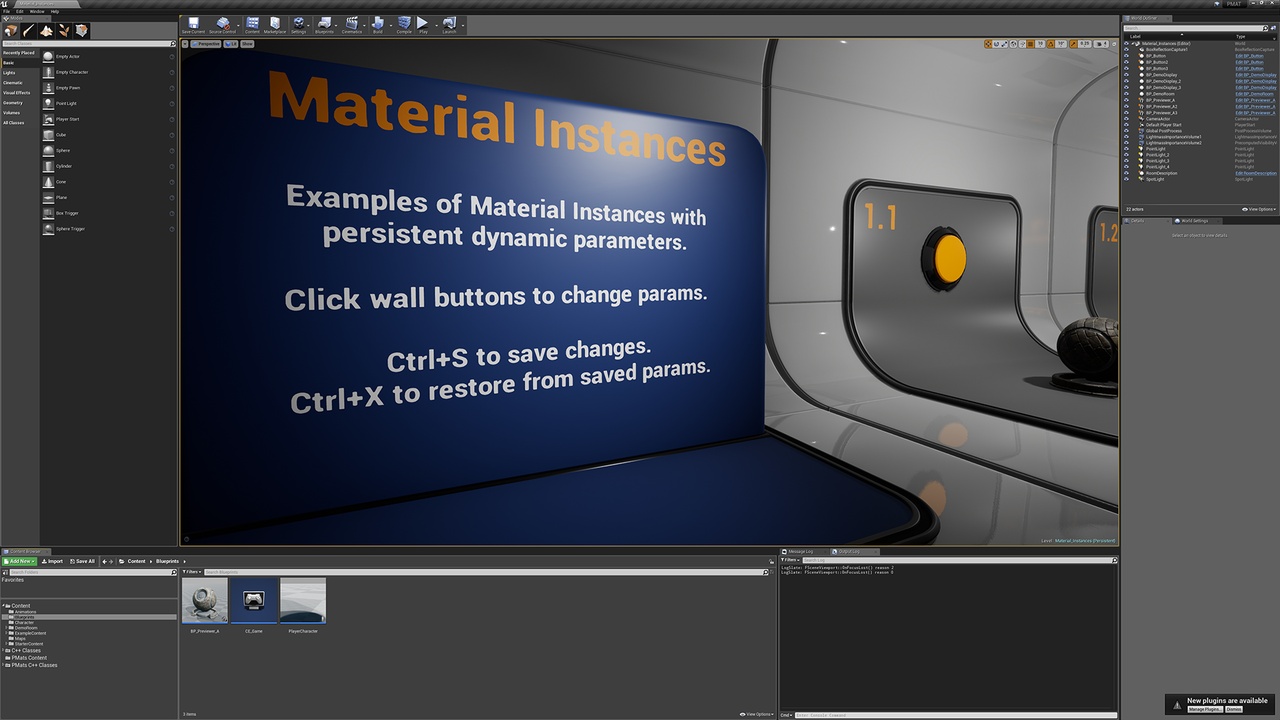Toggle visibility eye for SpotLight
Viewport: 1280px width, 720px height.
(x=1126, y=180)
